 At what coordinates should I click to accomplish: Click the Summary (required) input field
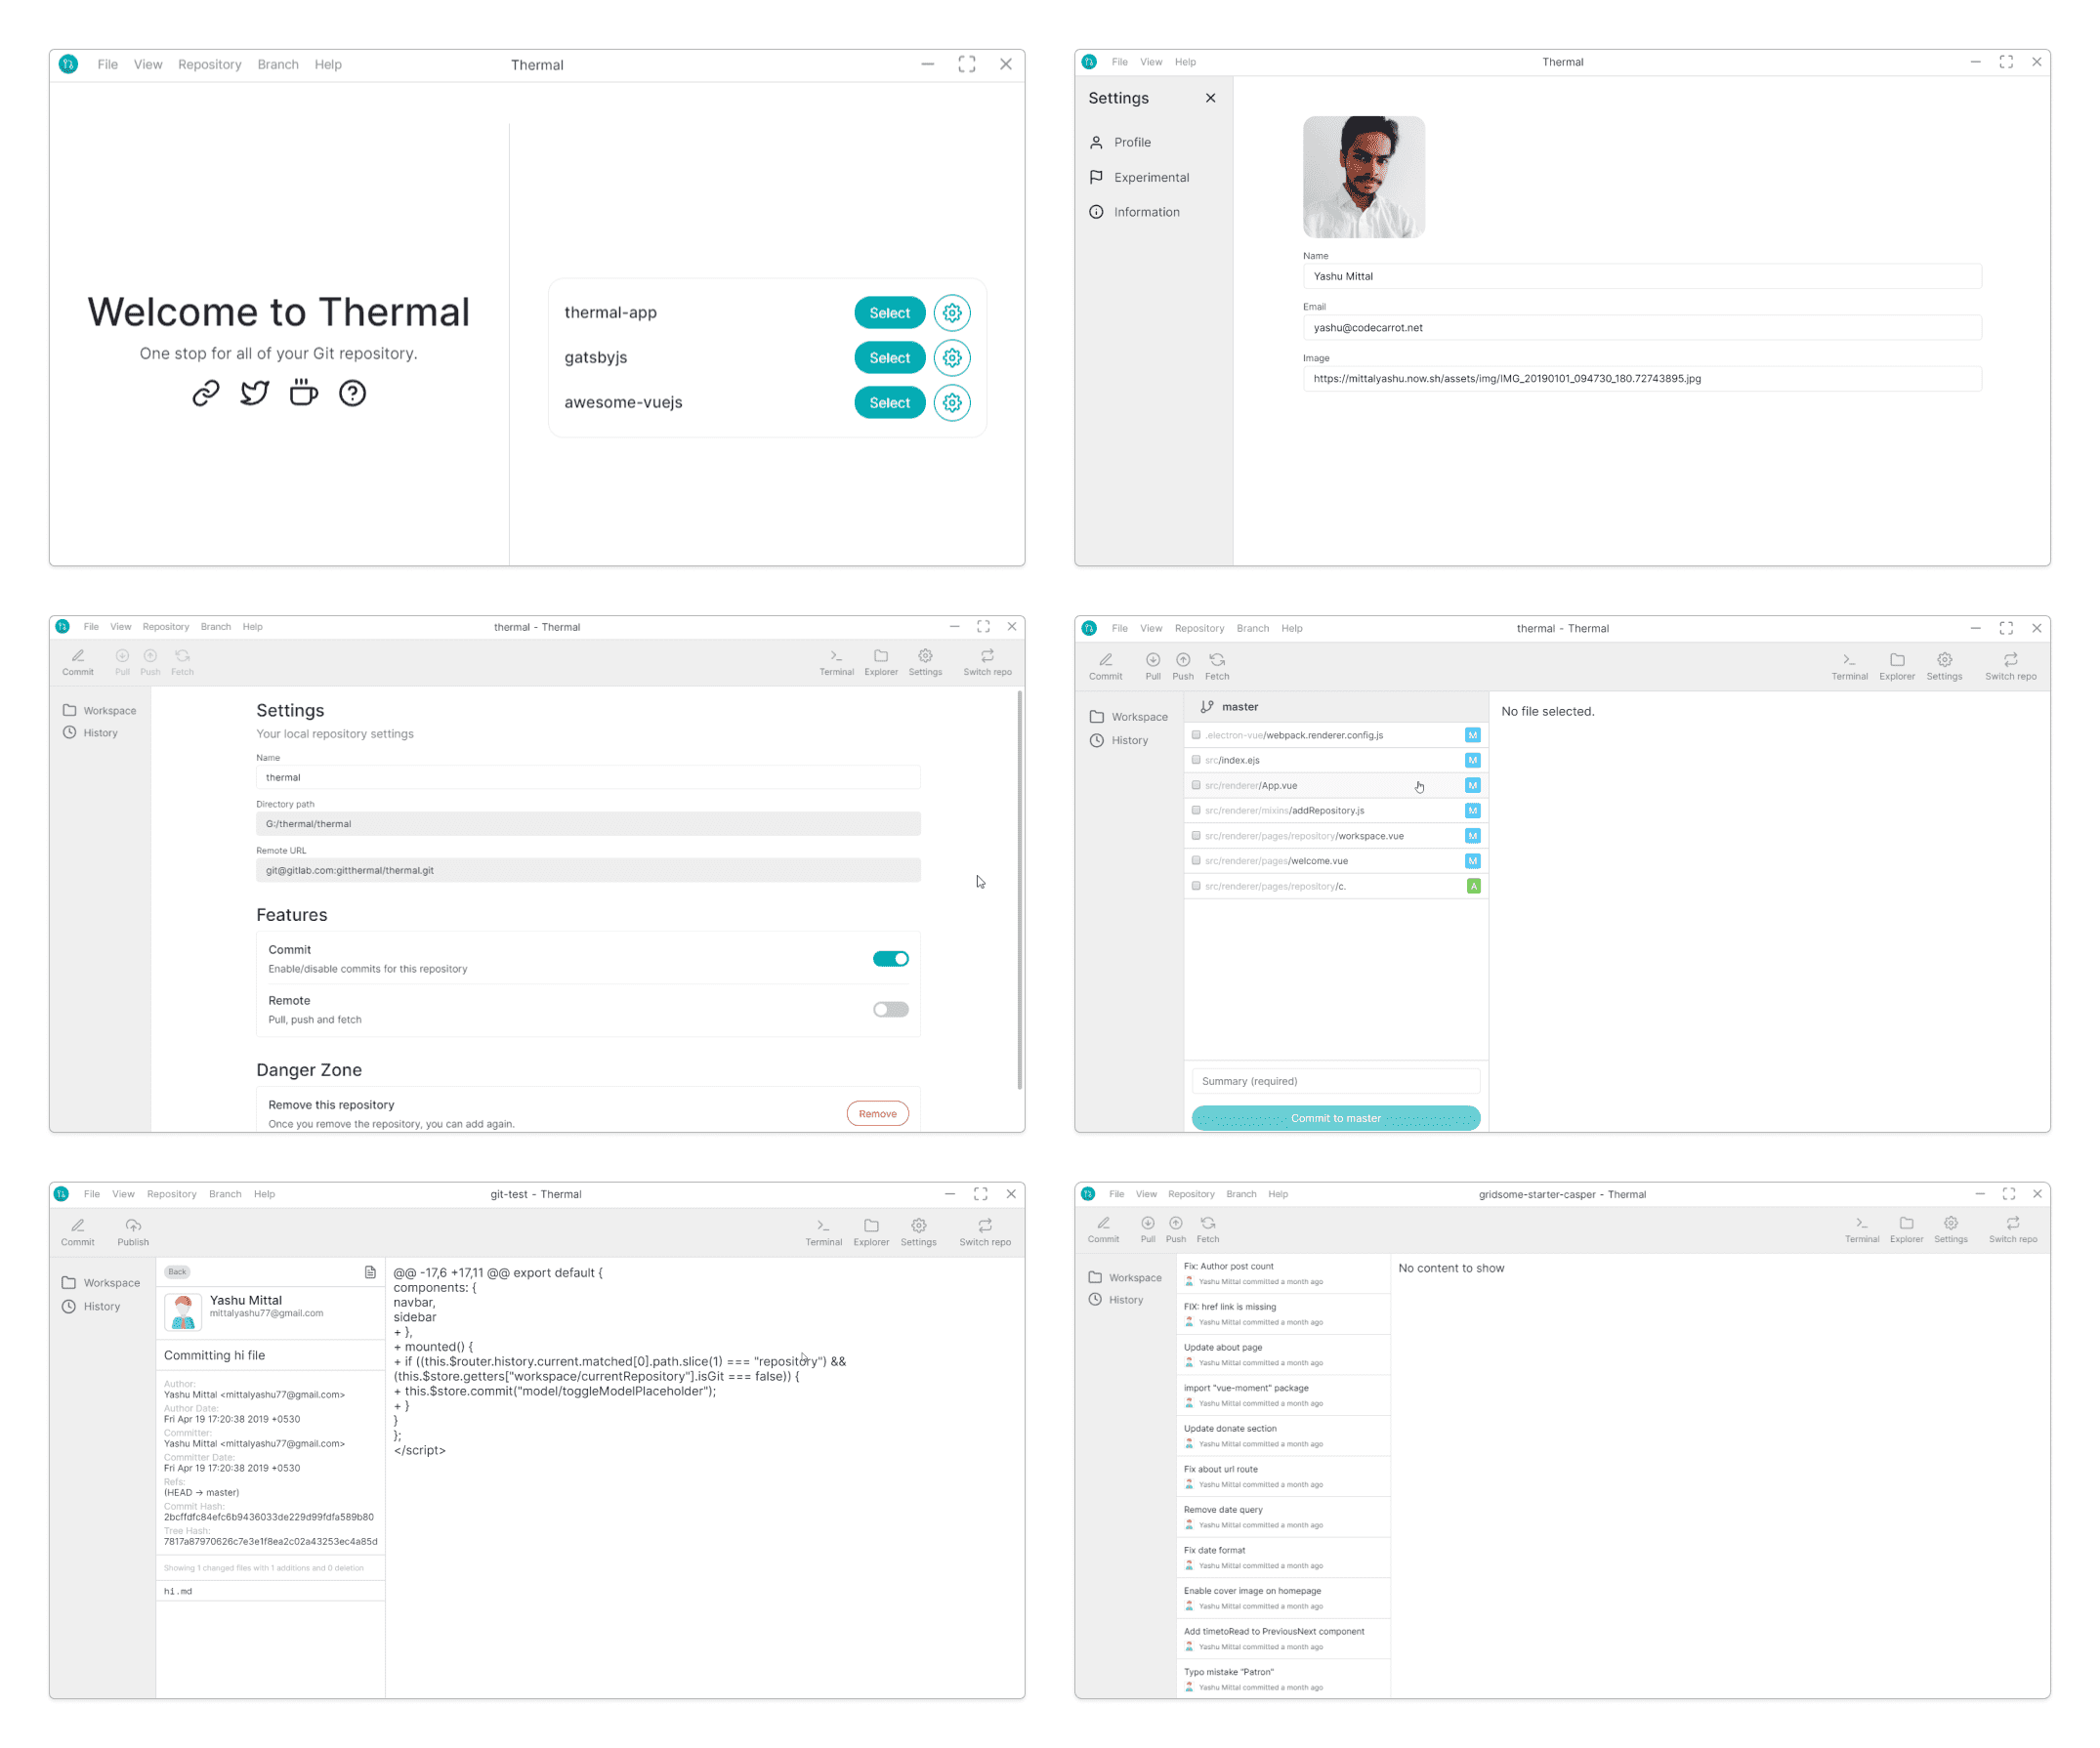[1335, 1081]
